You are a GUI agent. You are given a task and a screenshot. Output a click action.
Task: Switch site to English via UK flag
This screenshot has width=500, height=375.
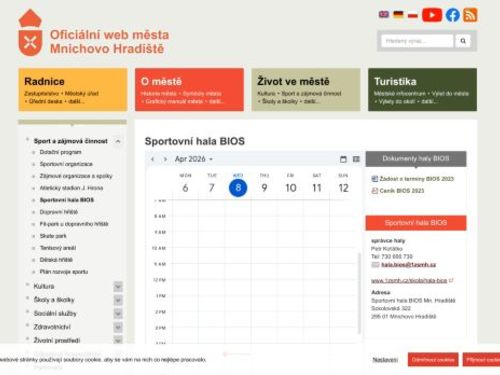[x=384, y=14]
